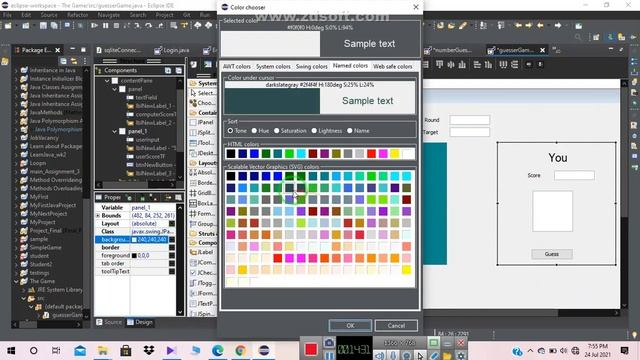This screenshot has width=640, height=360.
Task: Click the Align left edges icon in design toolbar
Action: click(477, 64)
